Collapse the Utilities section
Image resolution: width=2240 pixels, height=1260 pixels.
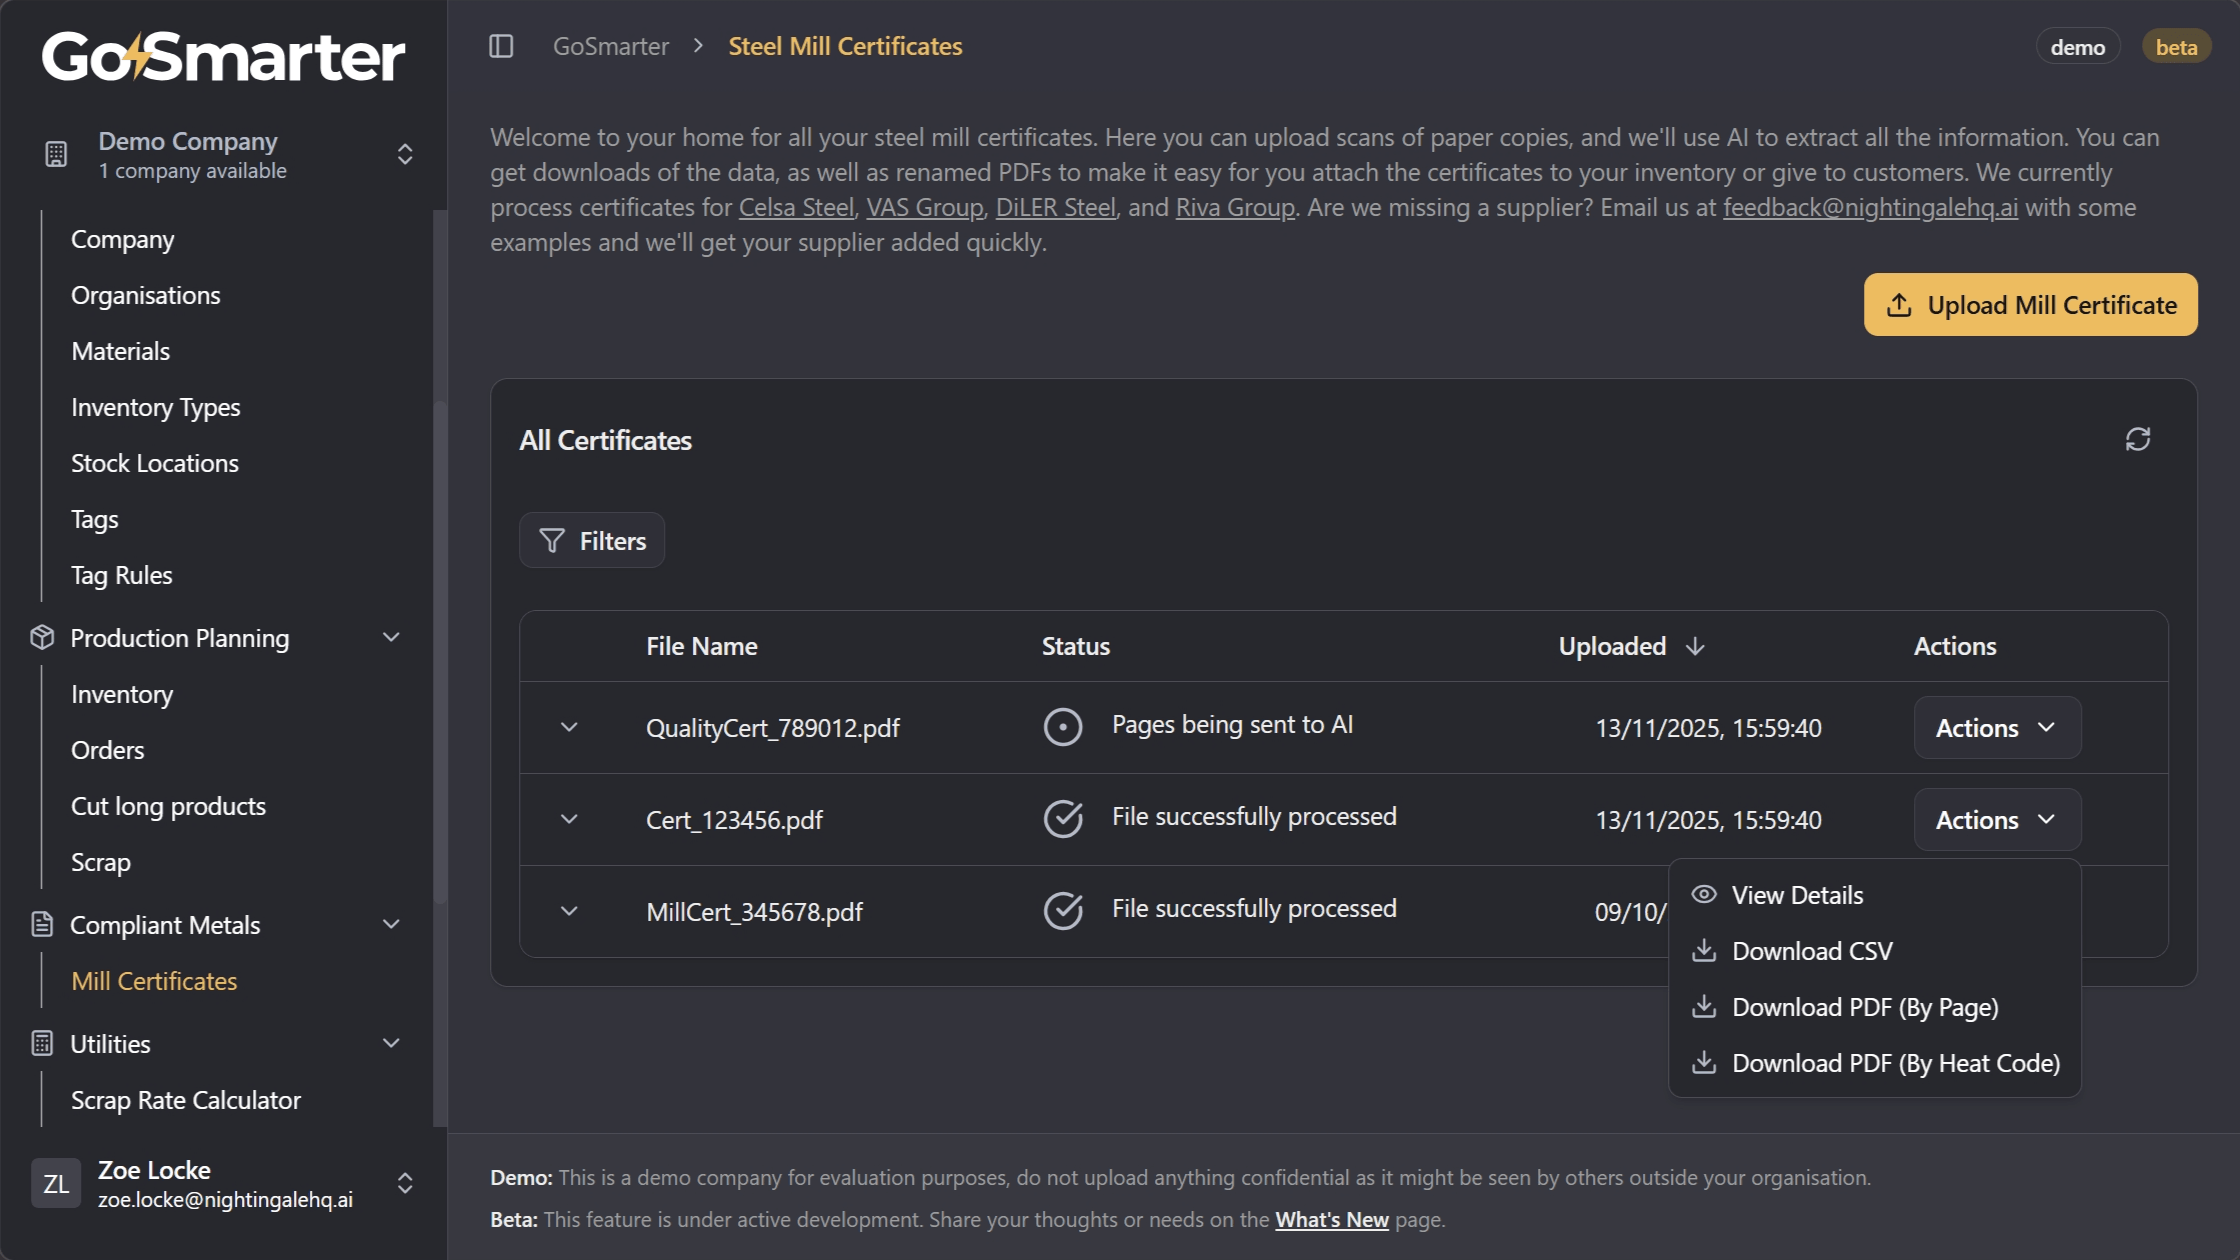391,1043
